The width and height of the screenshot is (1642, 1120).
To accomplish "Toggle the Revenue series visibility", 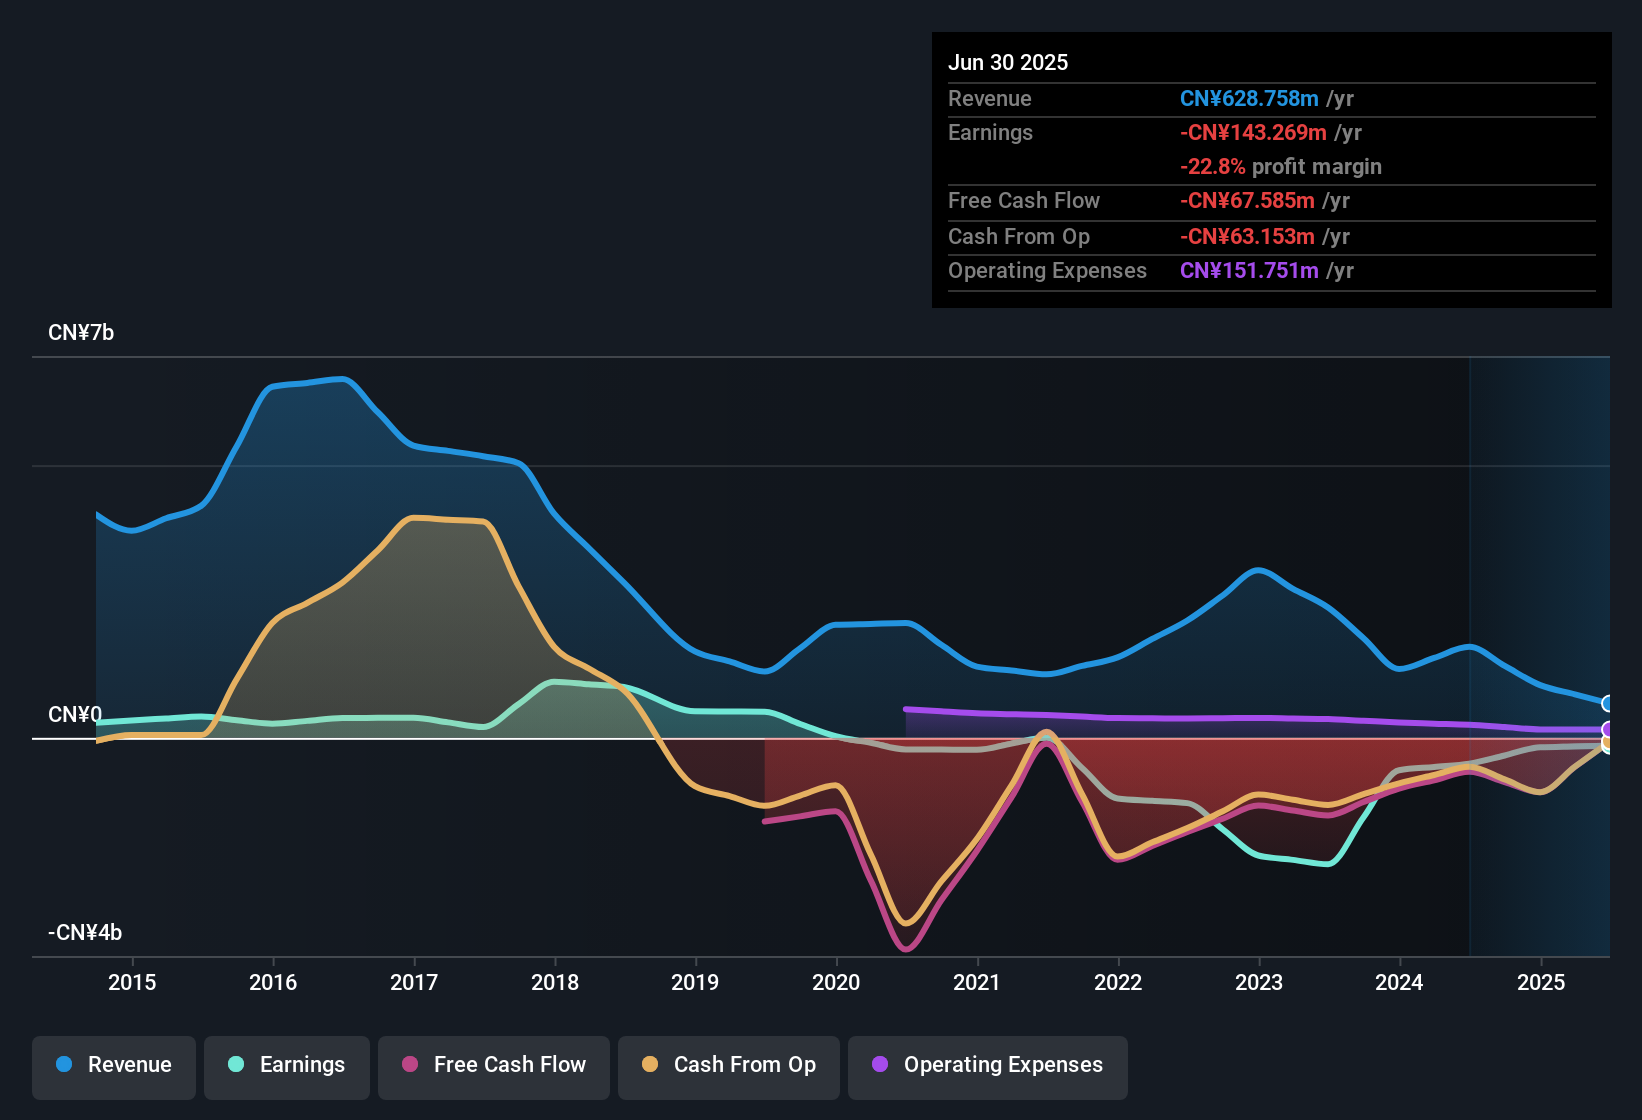I will coord(113,1065).
